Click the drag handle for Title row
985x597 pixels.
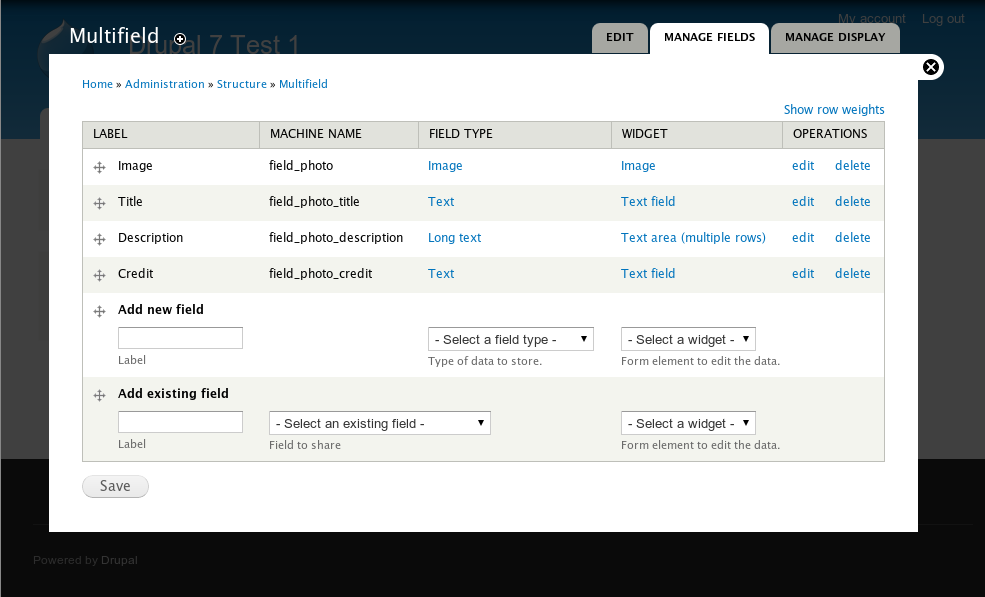click(x=99, y=203)
